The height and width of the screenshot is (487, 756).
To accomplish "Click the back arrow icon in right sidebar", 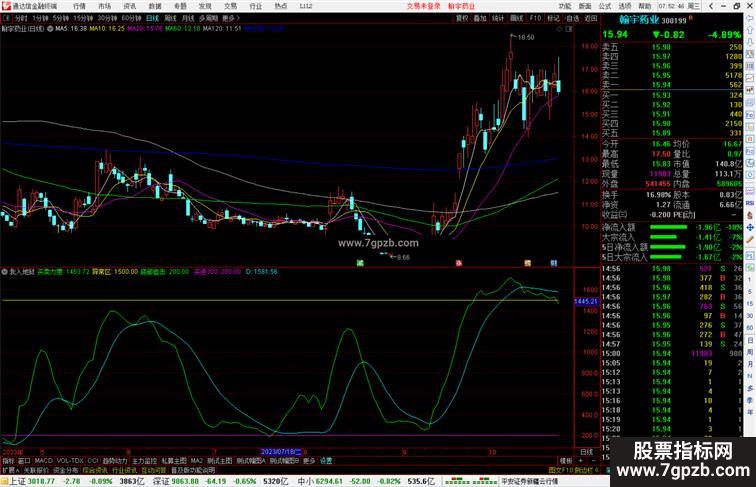I will coord(750,19).
